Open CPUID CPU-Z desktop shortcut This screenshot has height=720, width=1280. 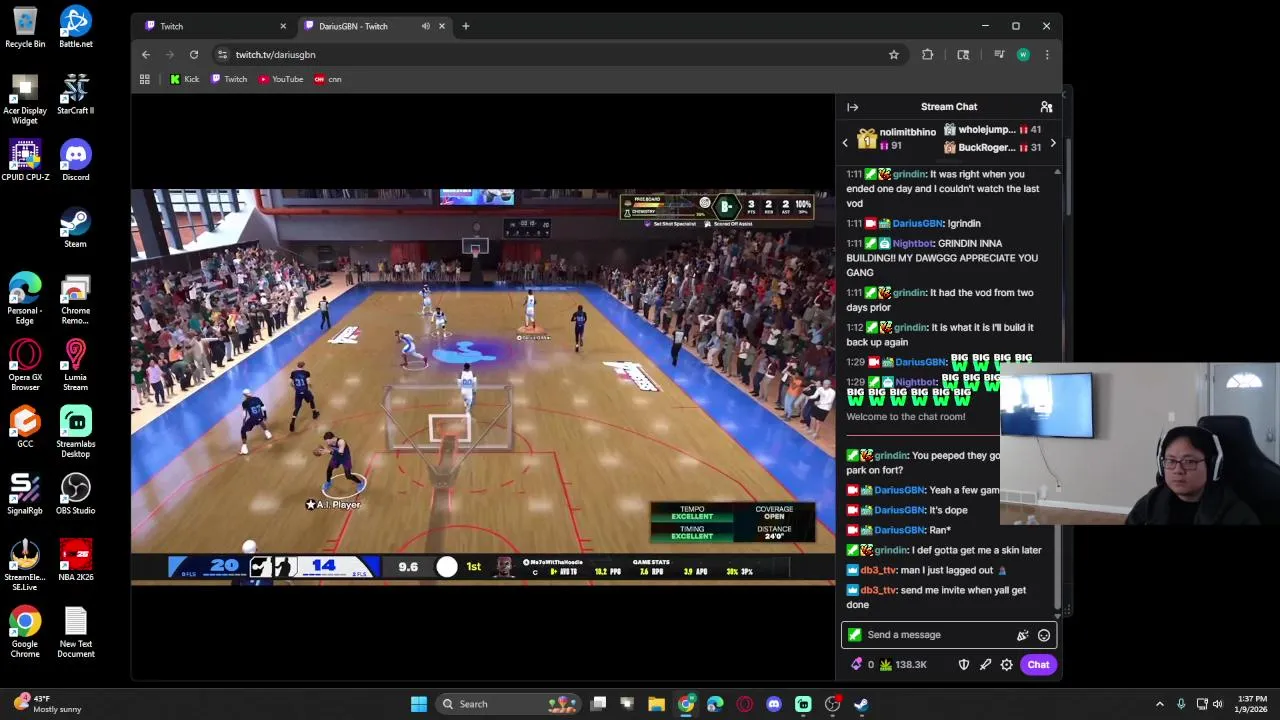[25, 161]
